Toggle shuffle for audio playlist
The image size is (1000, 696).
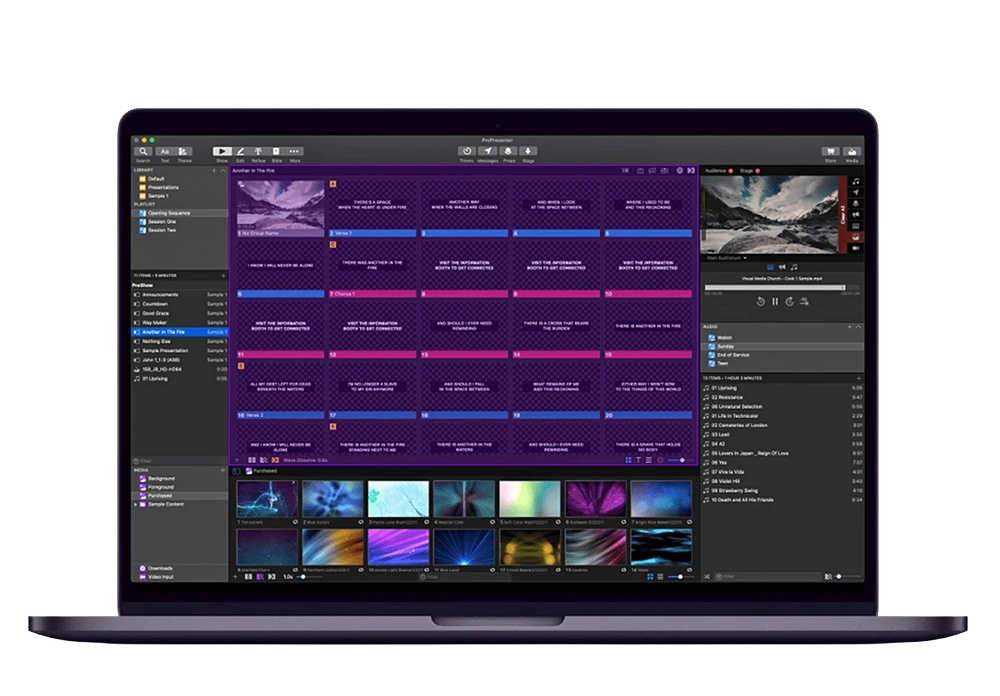pos(707,577)
